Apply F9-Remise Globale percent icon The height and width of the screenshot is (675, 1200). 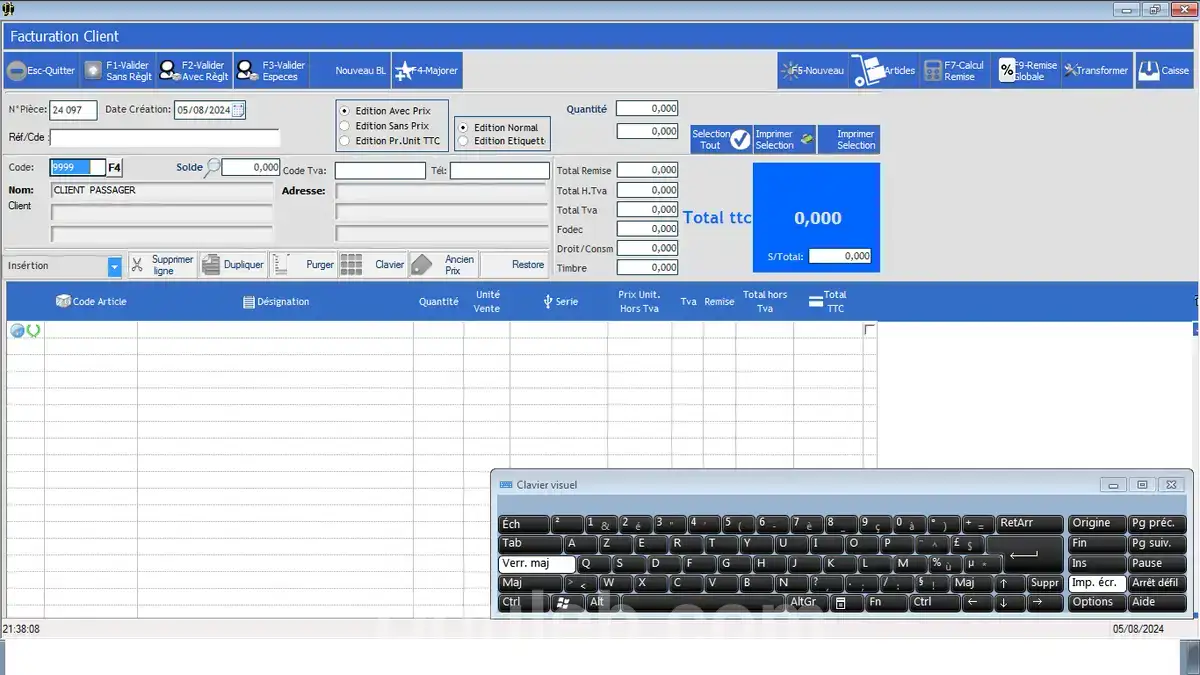(1006, 69)
